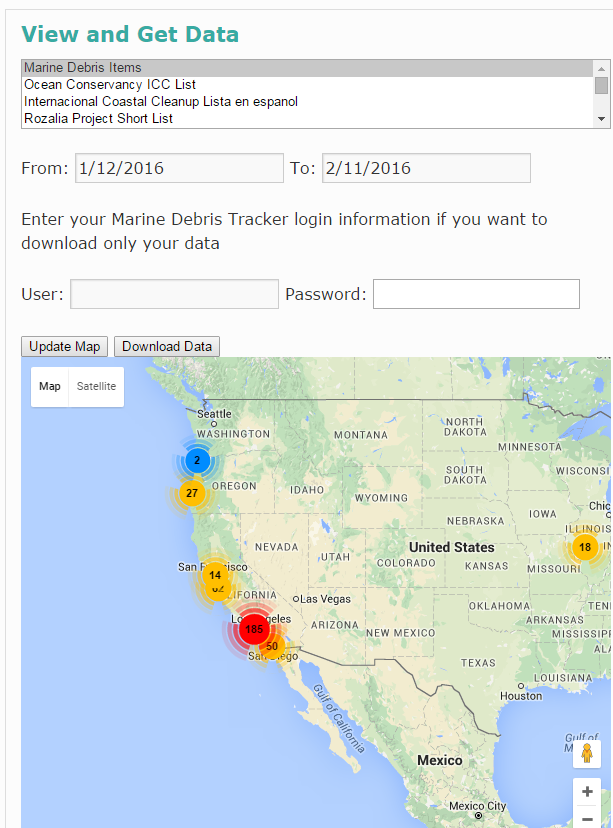
Task: Pick up the Street View pegman icon
Action: (x=587, y=754)
